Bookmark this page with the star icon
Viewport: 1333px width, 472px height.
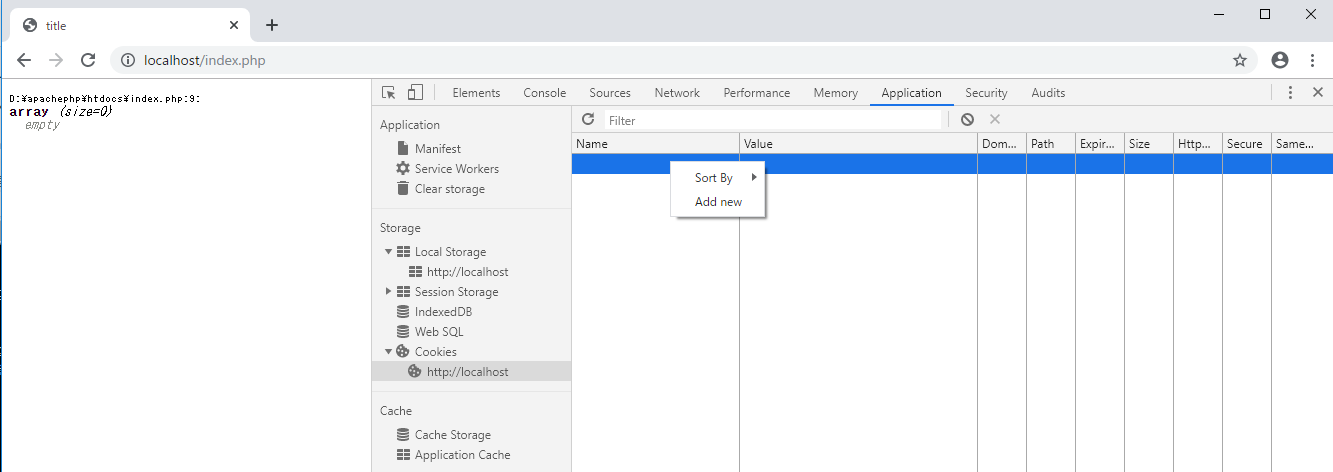[x=1240, y=60]
